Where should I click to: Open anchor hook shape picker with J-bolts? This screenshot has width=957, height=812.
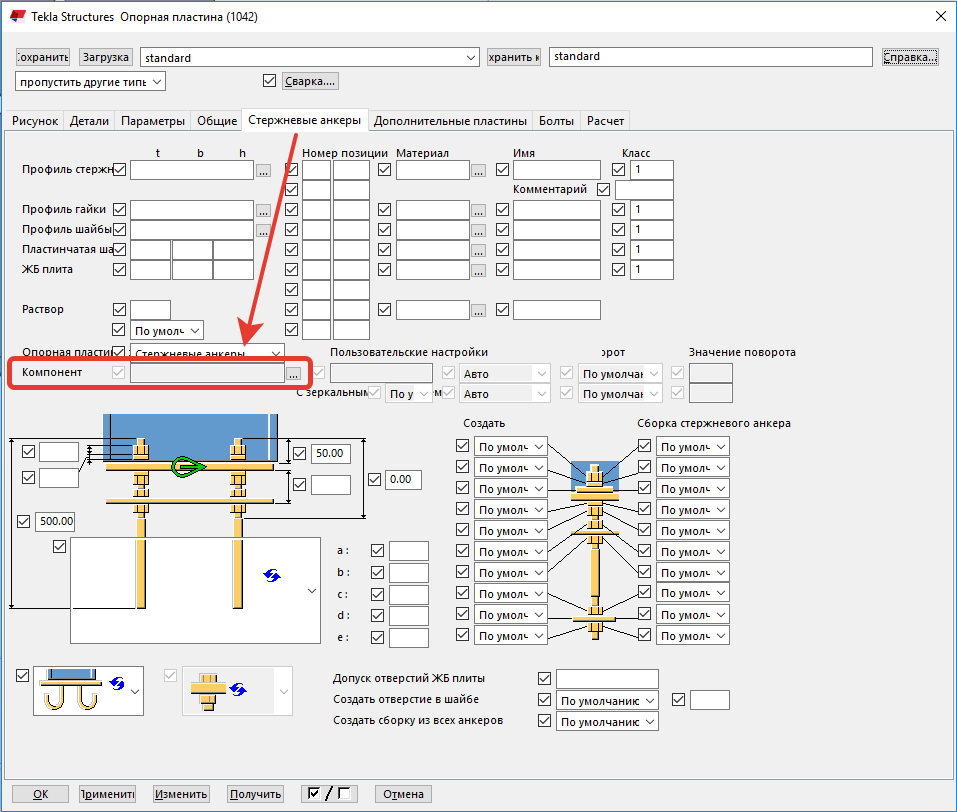coord(87,691)
